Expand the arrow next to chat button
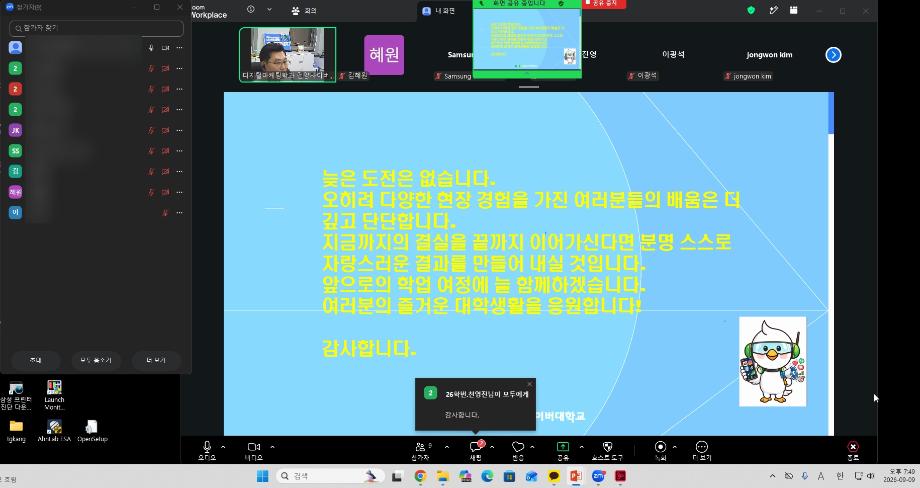Viewport: 920px width, 488px height. click(x=492, y=447)
